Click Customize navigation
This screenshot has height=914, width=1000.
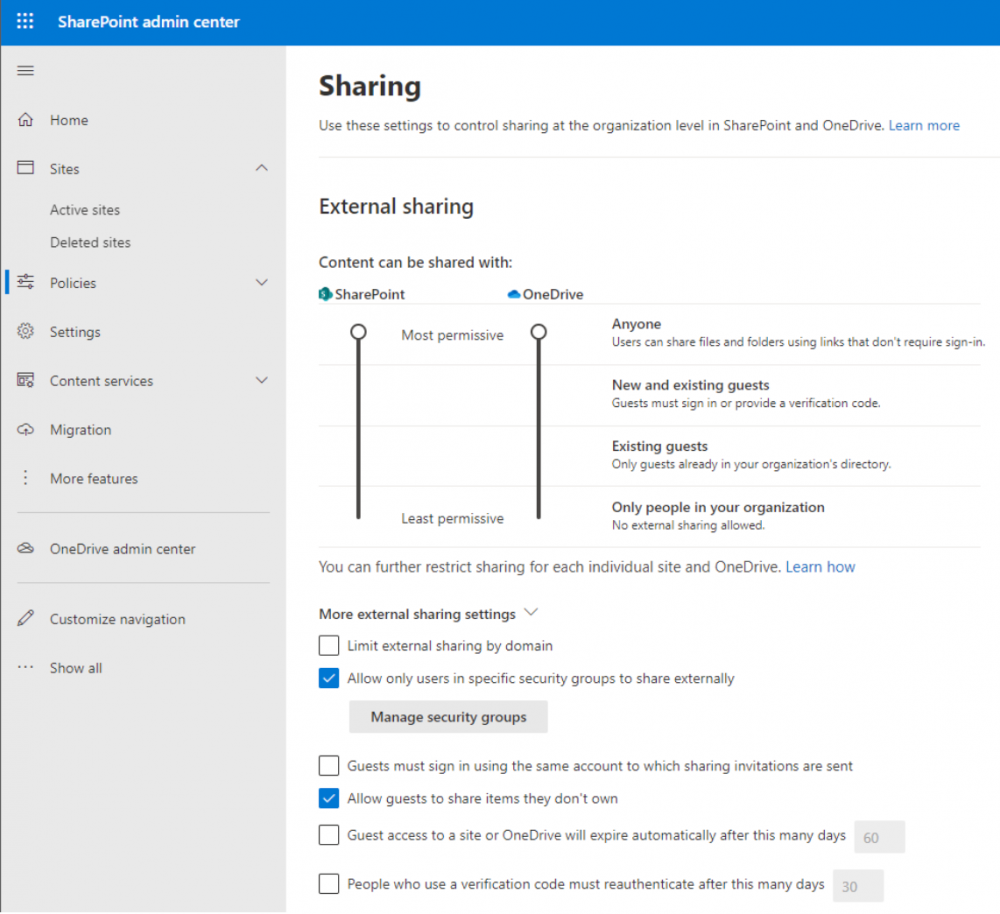coord(117,619)
